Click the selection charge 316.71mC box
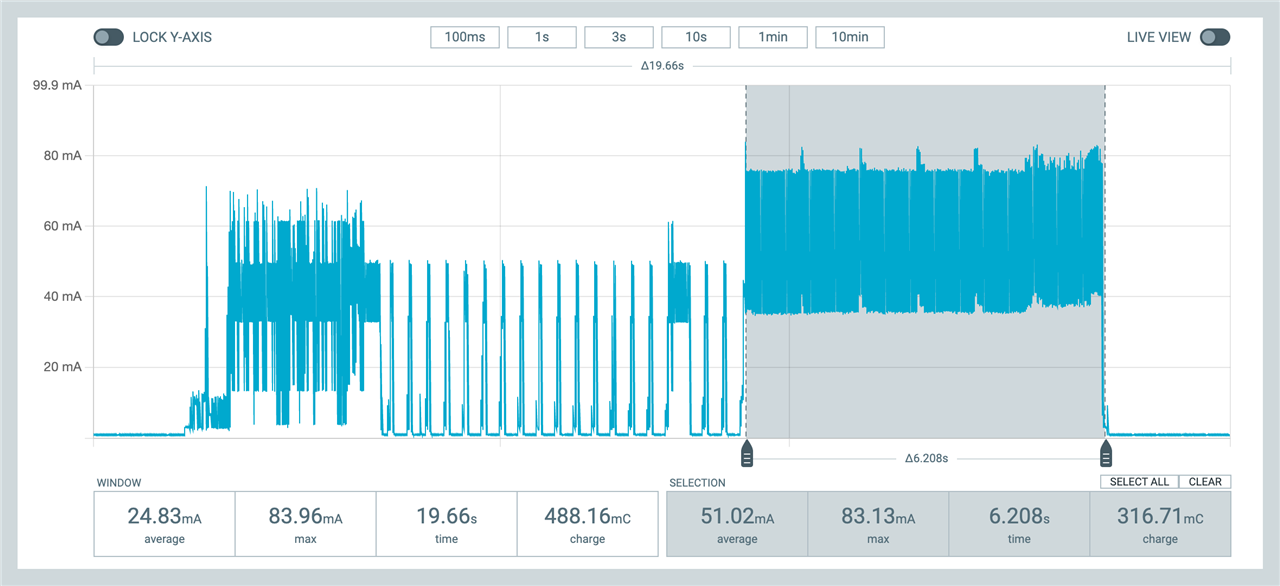Image resolution: width=1280 pixels, height=586 pixels. tap(1160, 524)
